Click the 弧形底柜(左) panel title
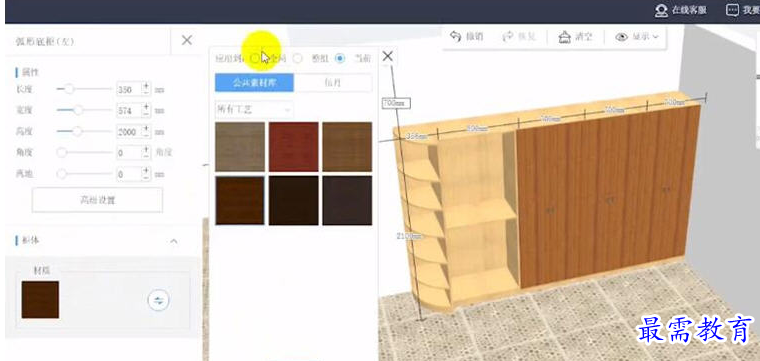 (x=45, y=42)
